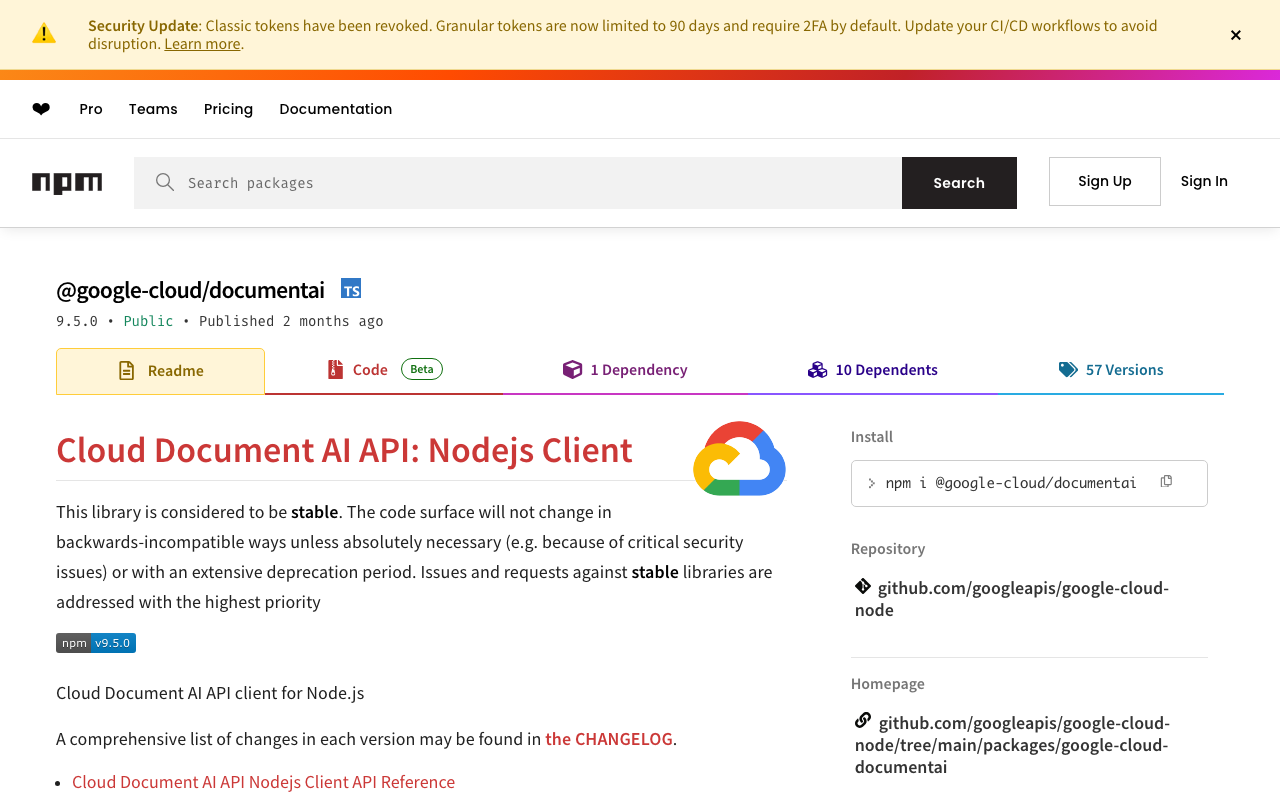Click the @google-cloud/documentai package title

[190, 290]
